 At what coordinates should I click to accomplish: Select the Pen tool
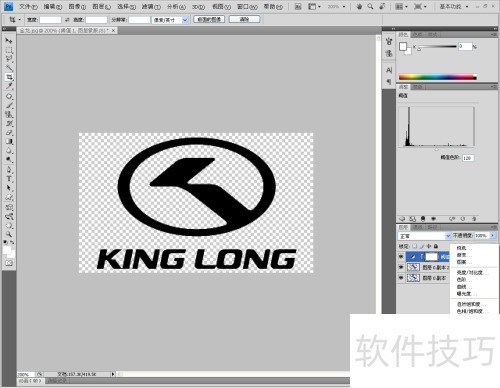click(x=9, y=170)
